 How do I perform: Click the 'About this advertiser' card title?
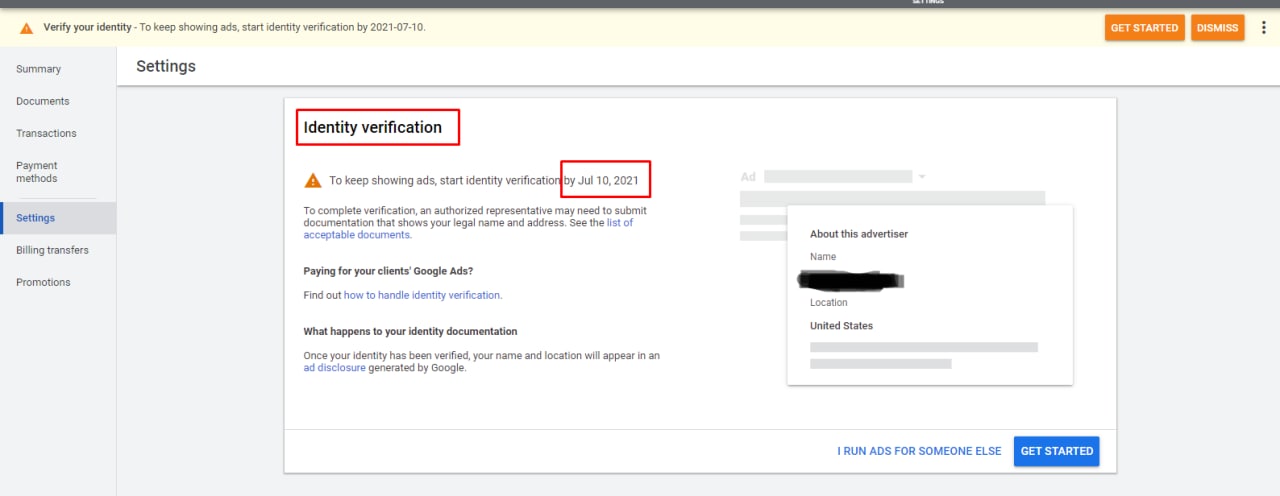859,234
